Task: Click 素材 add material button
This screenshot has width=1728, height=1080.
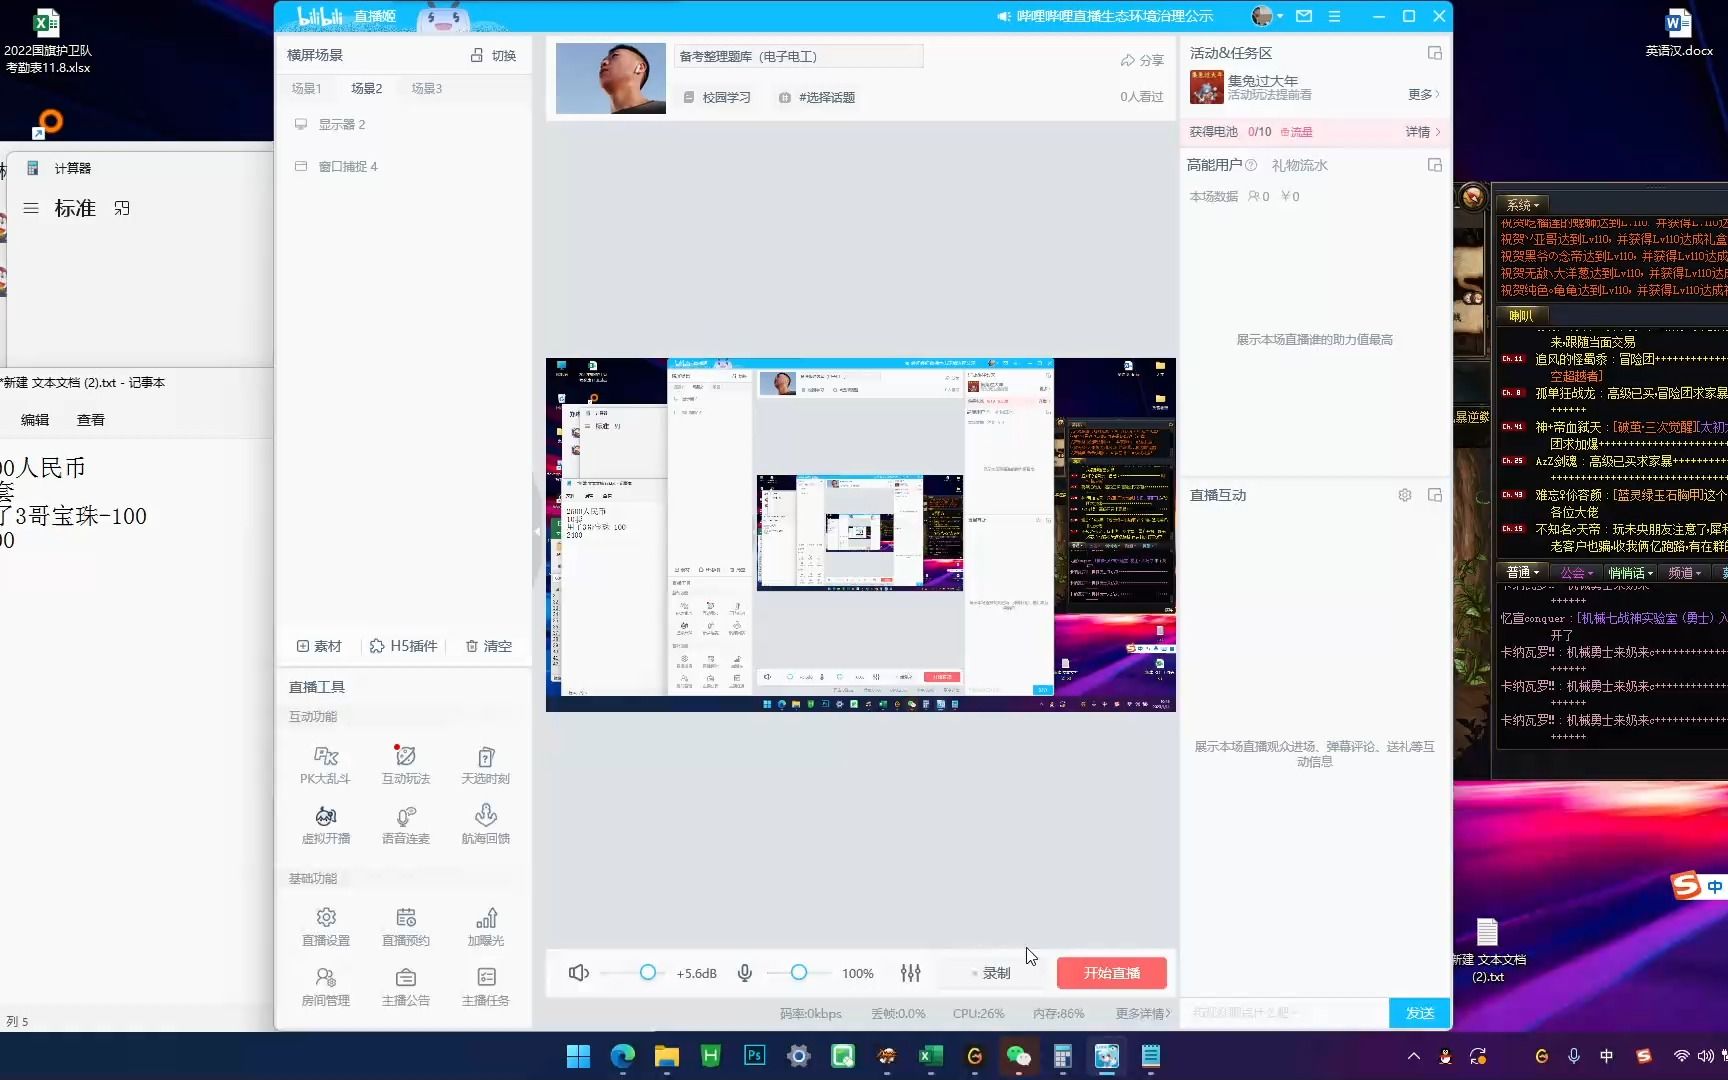Action: pyautogui.click(x=319, y=647)
